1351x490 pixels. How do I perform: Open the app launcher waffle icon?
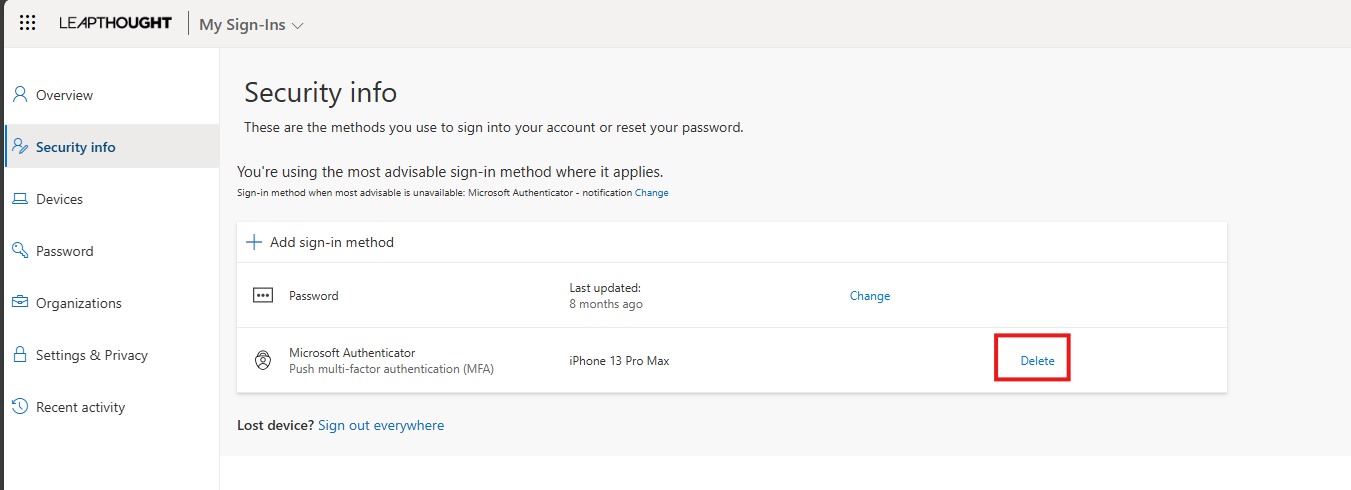coord(28,23)
